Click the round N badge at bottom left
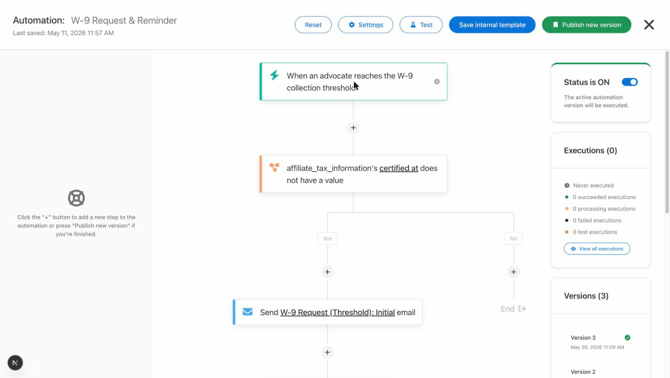This screenshot has width=670, height=378. pyautogui.click(x=15, y=363)
